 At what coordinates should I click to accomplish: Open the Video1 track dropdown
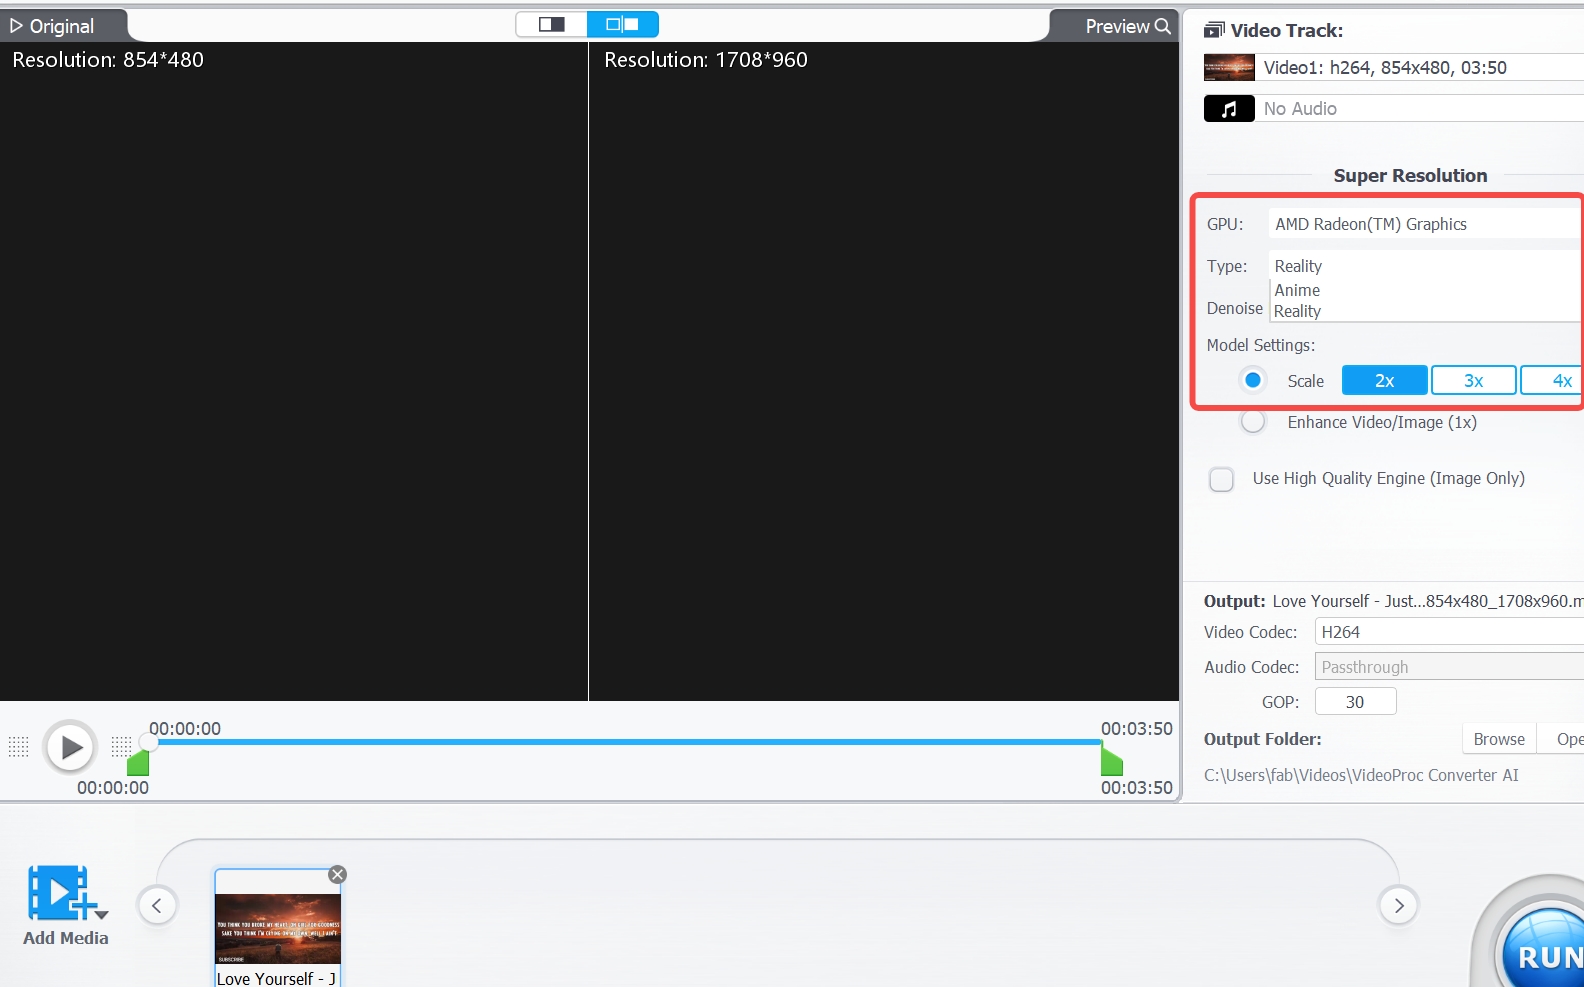coord(1420,68)
